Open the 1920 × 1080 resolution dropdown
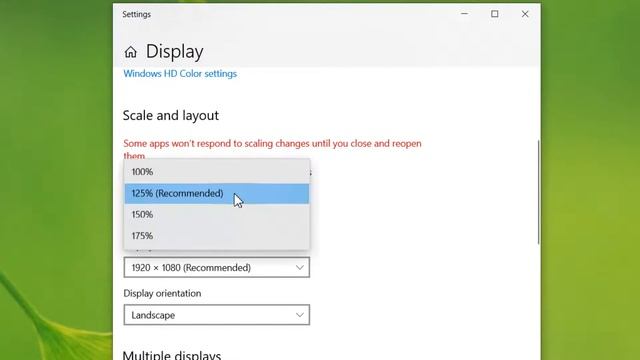Image resolution: width=640 pixels, height=360 pixels. (x=217, y=267)
